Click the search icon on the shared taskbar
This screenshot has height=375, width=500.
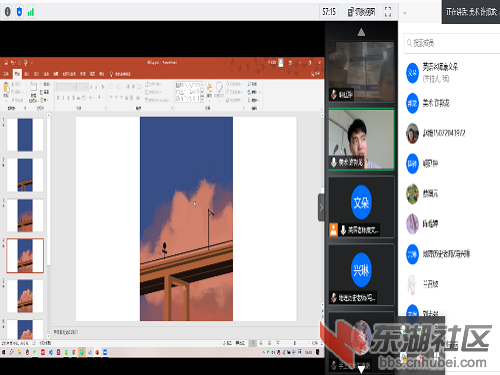11,352
